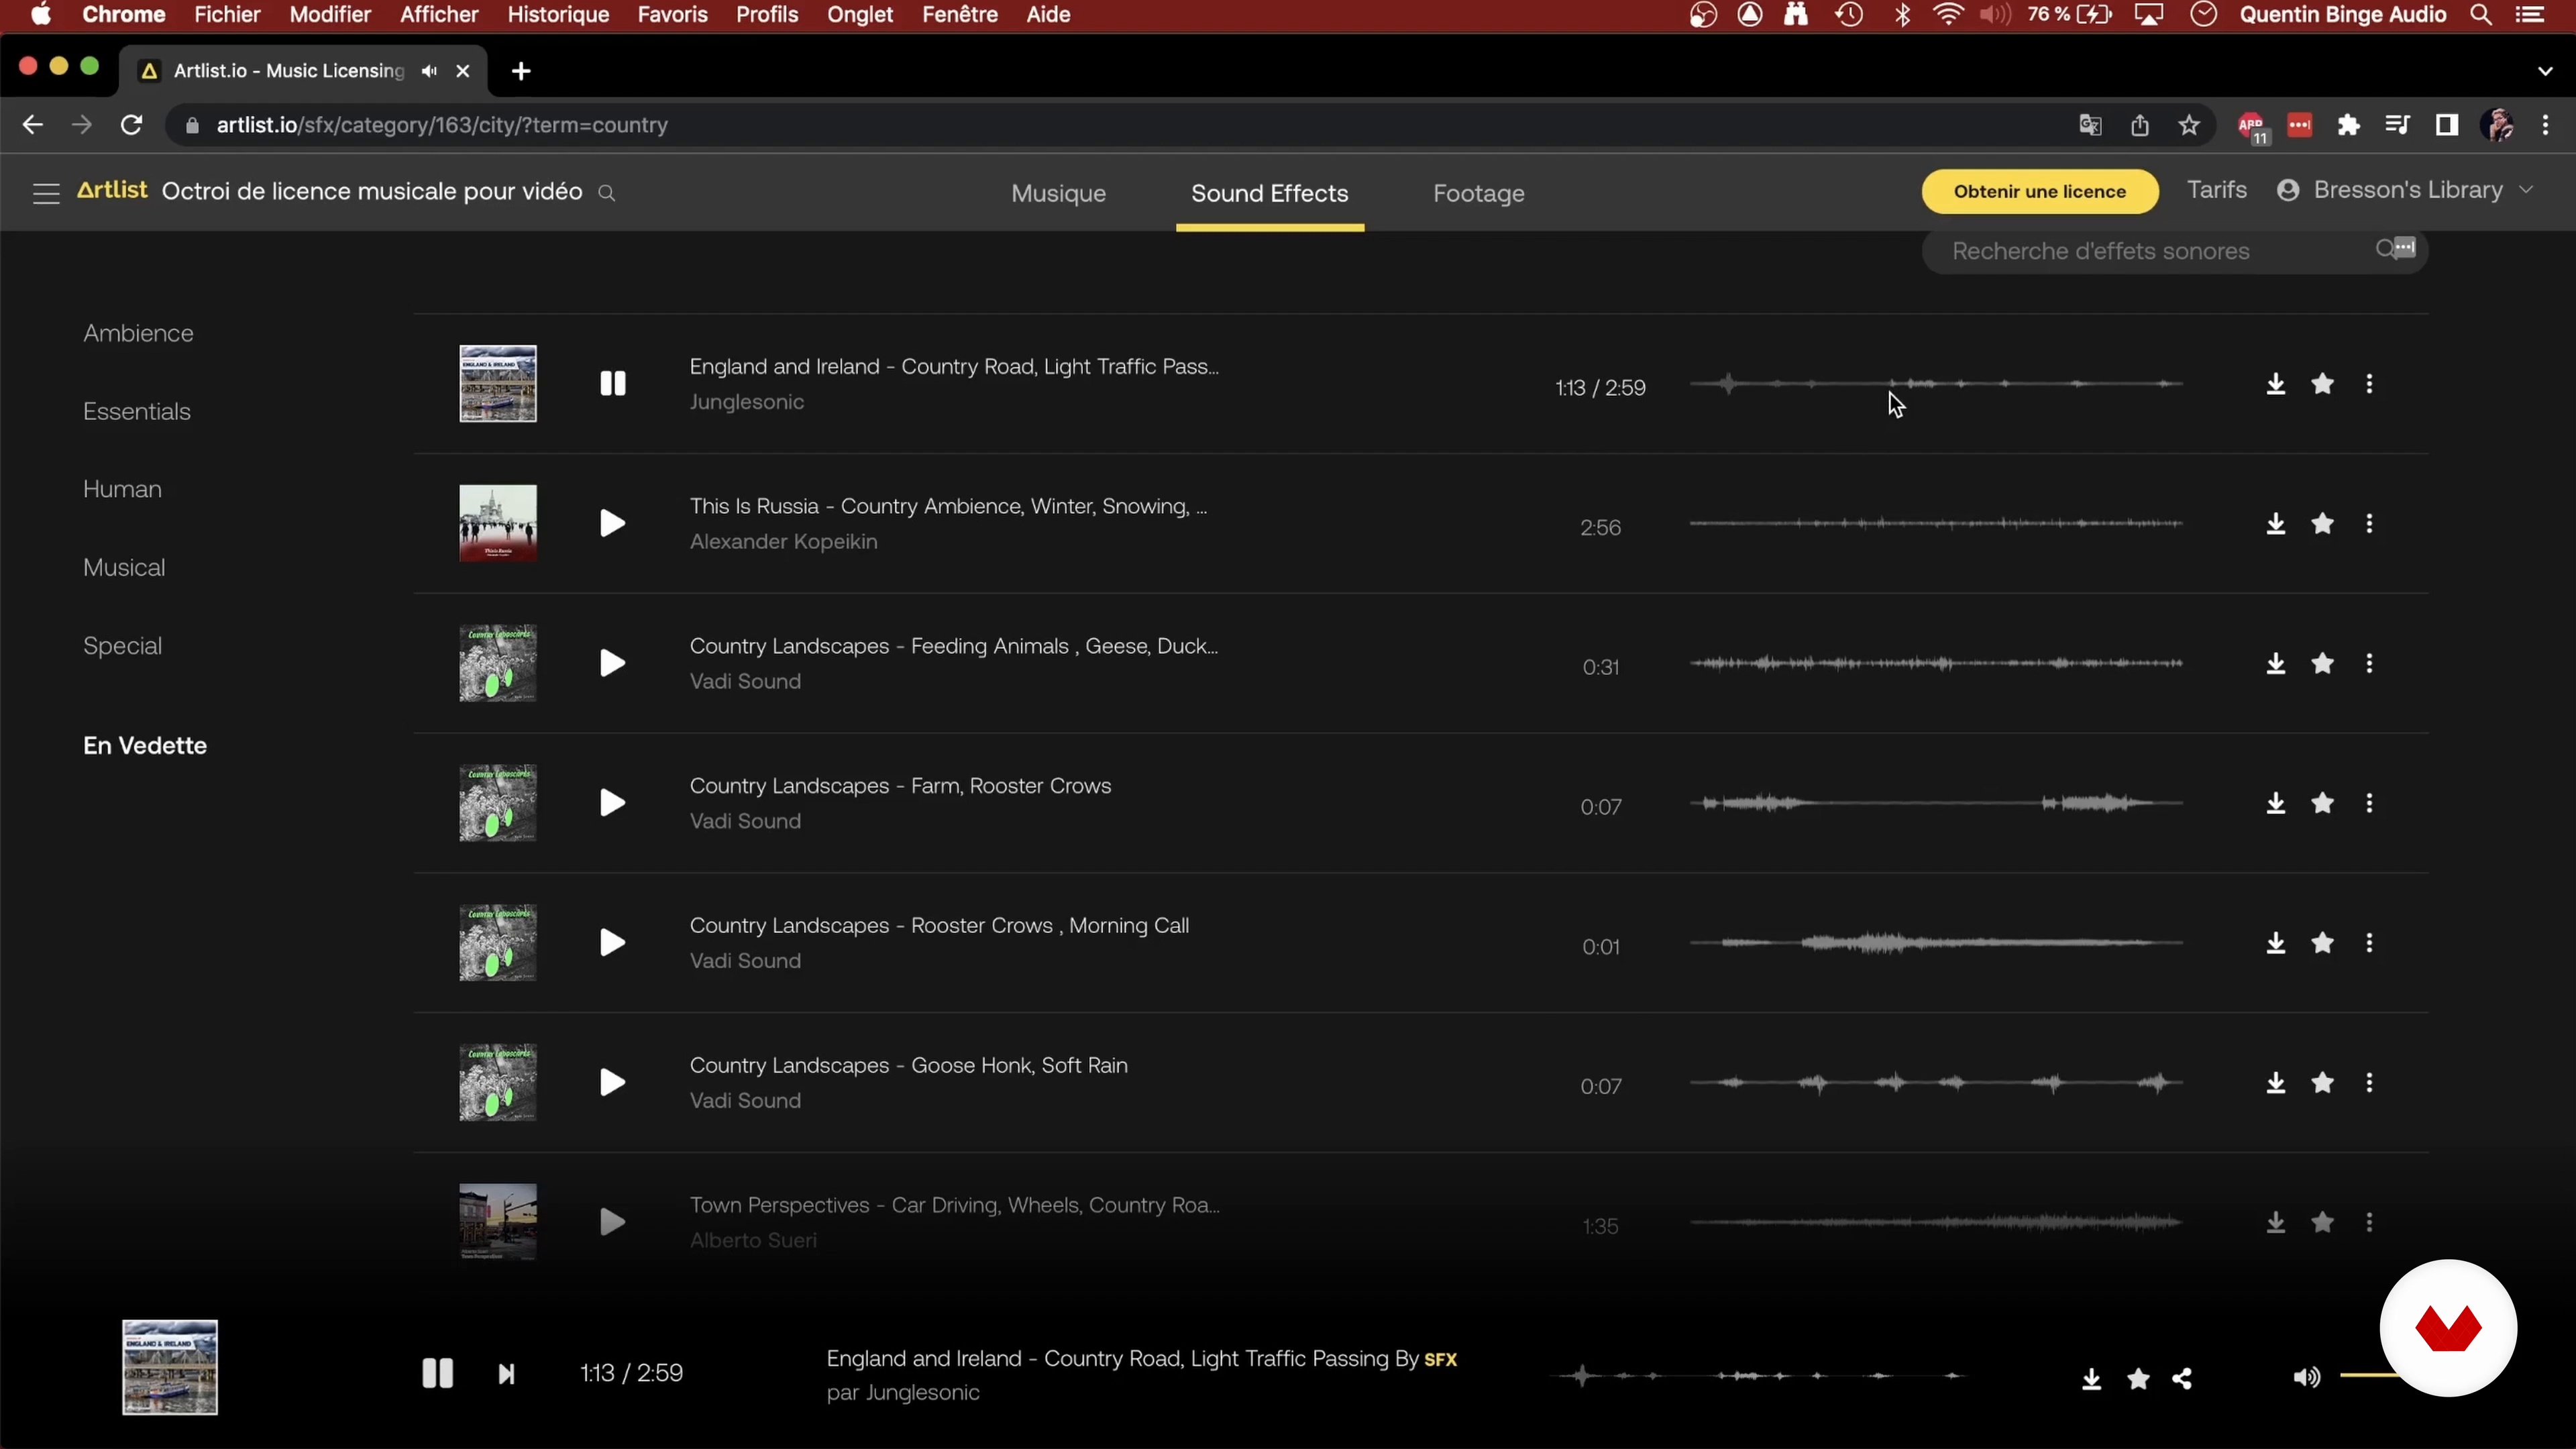The image size is (2576, 1449).
Task: Mute volume using the speaker icon
Action: pos(2306,1378)
